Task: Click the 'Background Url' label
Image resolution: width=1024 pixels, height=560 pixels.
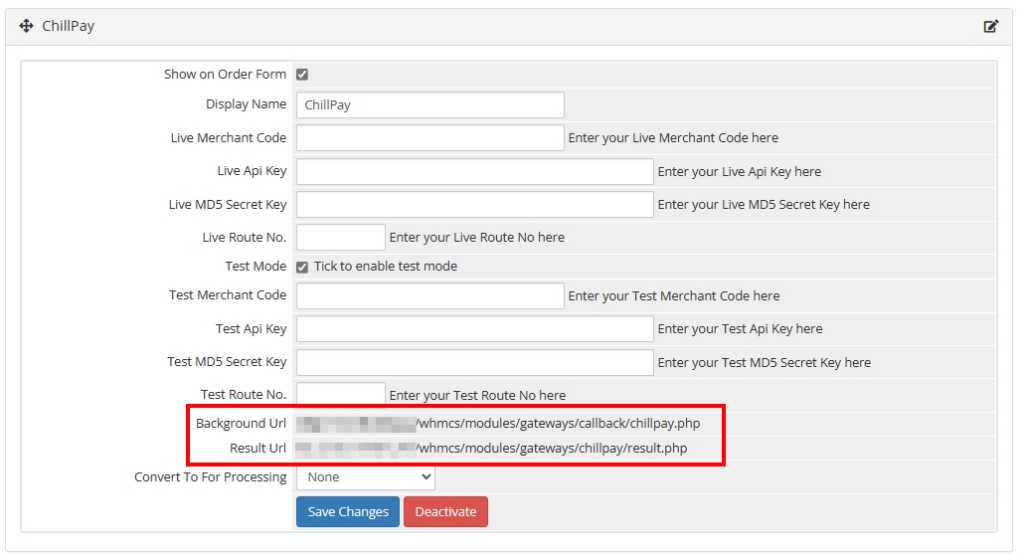Action: (x=241, y=424)
